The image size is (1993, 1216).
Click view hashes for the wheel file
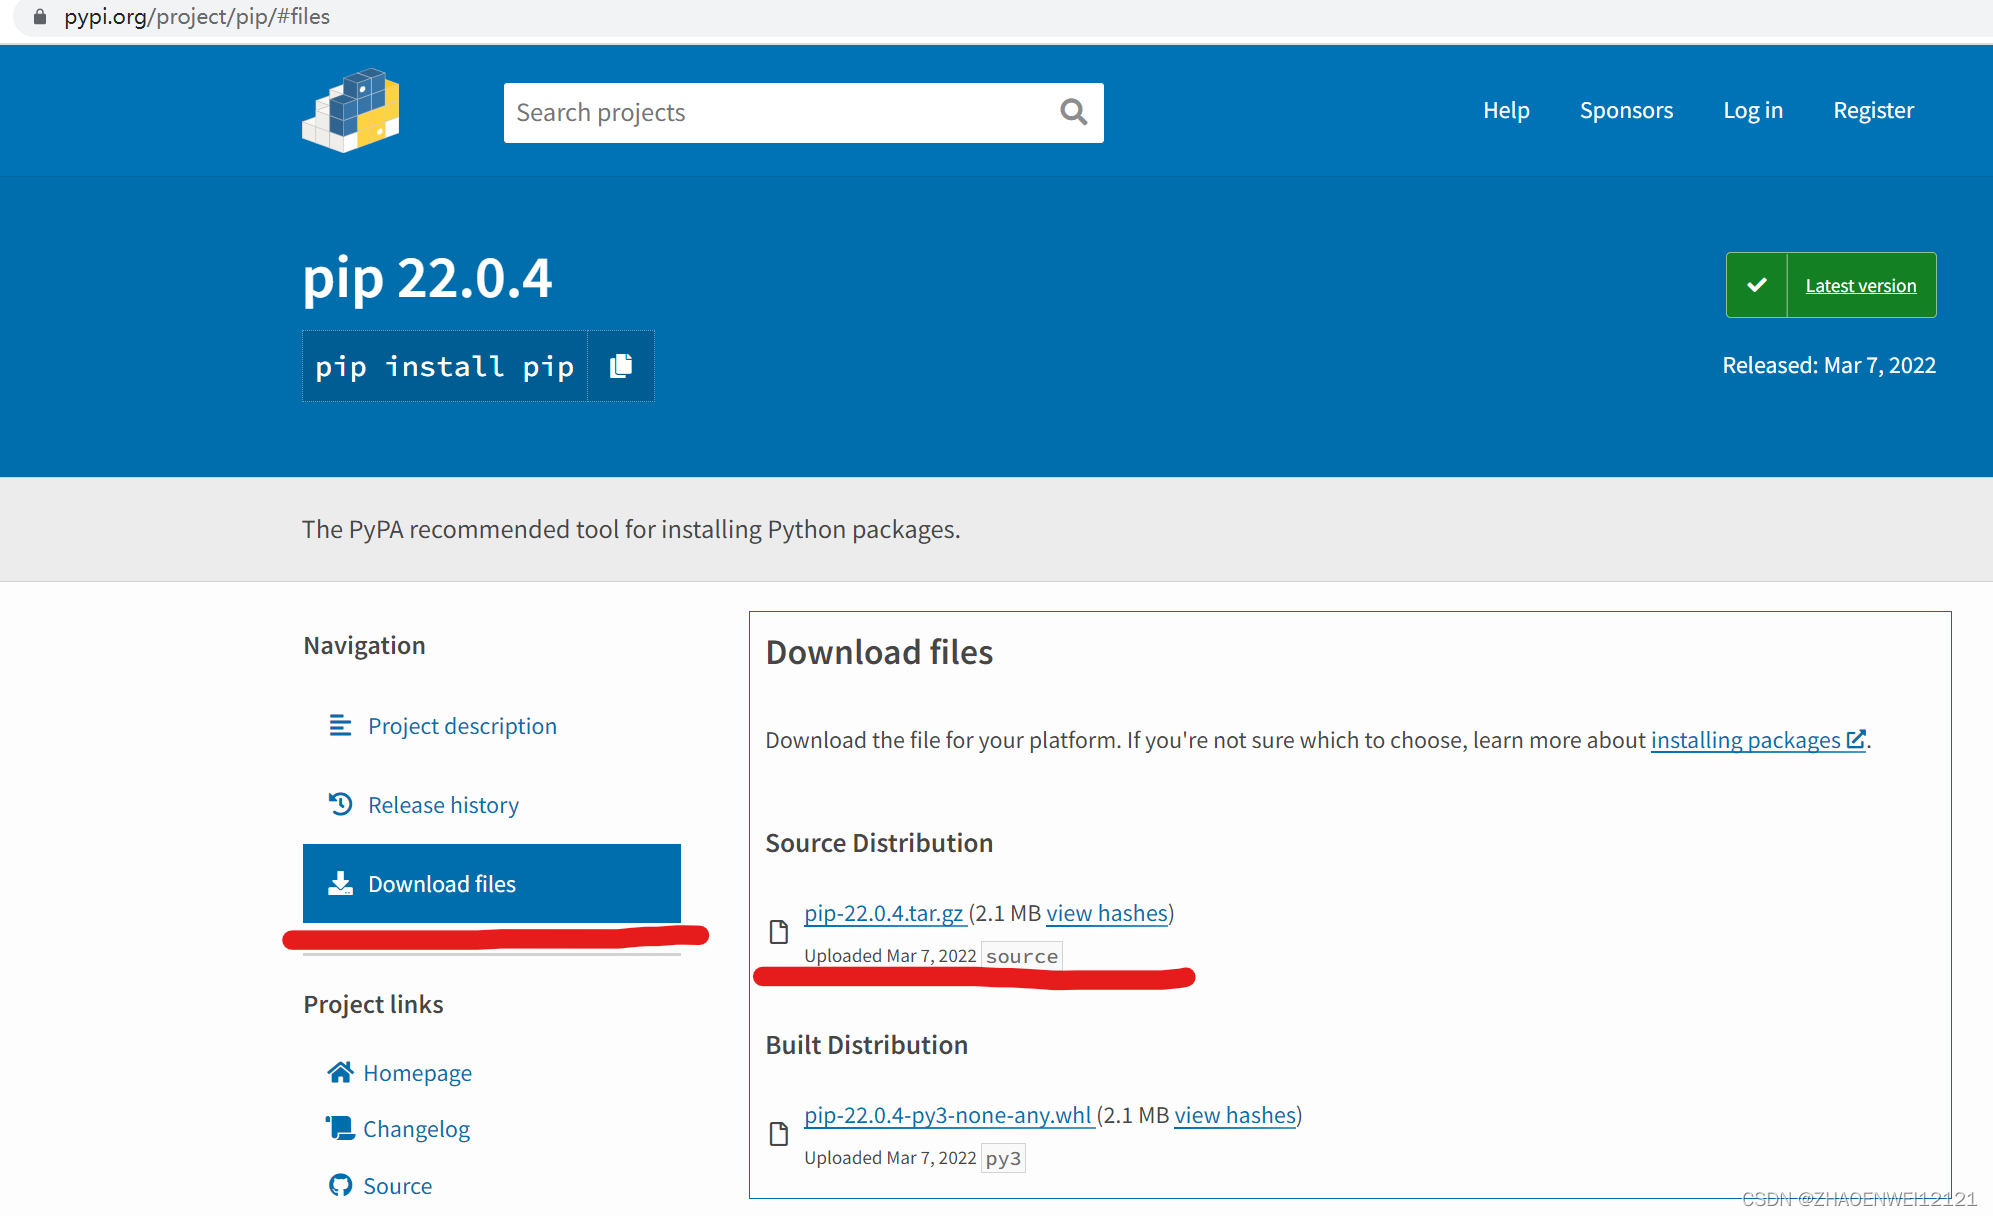coord(1235,1115)
